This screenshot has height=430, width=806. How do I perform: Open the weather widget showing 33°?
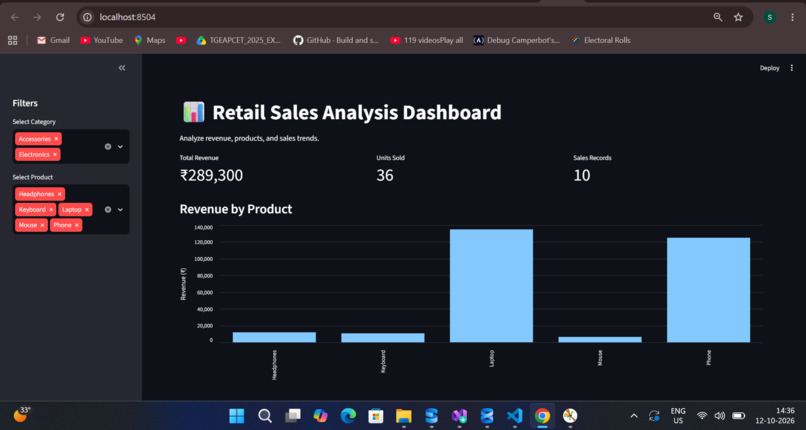click(22, 414)
